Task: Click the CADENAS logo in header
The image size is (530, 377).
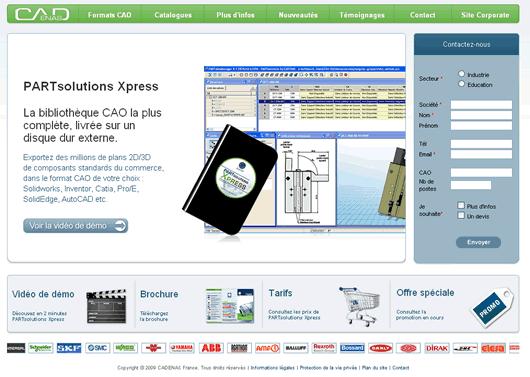Action: (x=42, y=14)
